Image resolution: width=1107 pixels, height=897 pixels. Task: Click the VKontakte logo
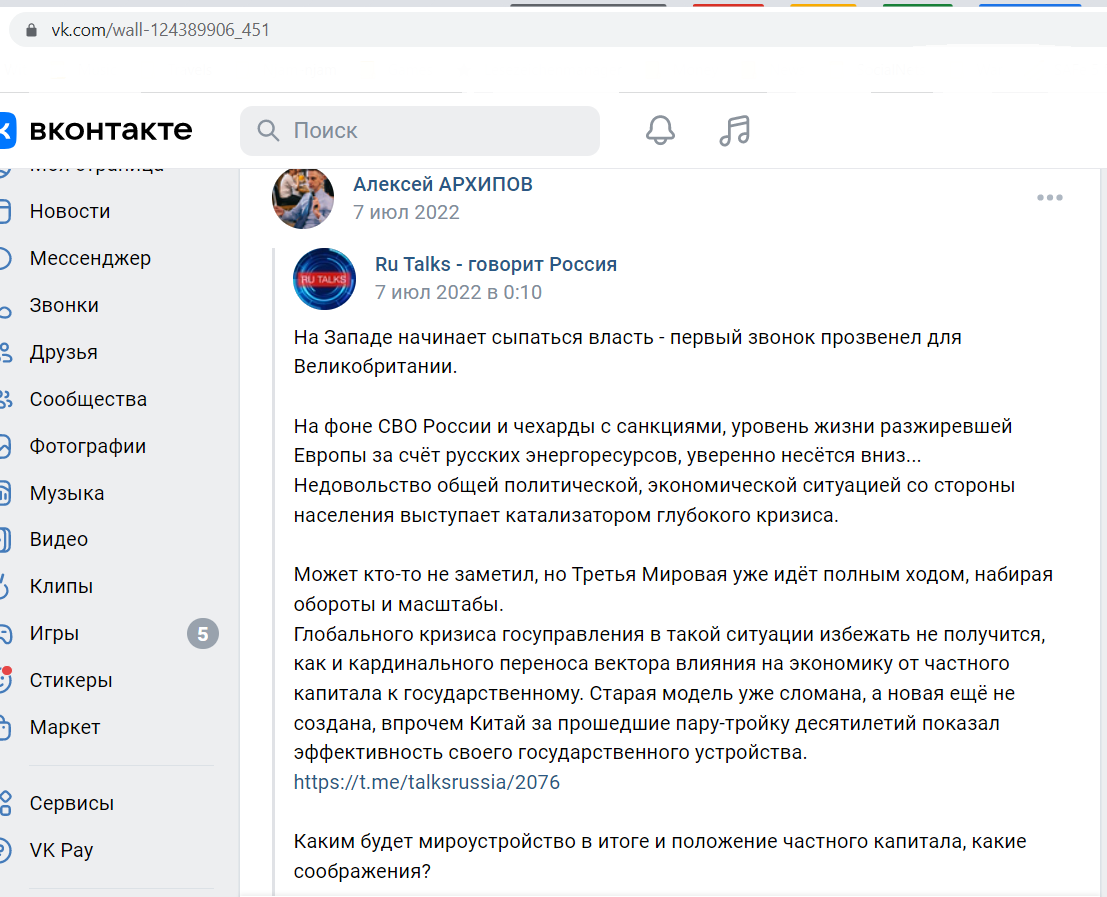click(97, 130)
